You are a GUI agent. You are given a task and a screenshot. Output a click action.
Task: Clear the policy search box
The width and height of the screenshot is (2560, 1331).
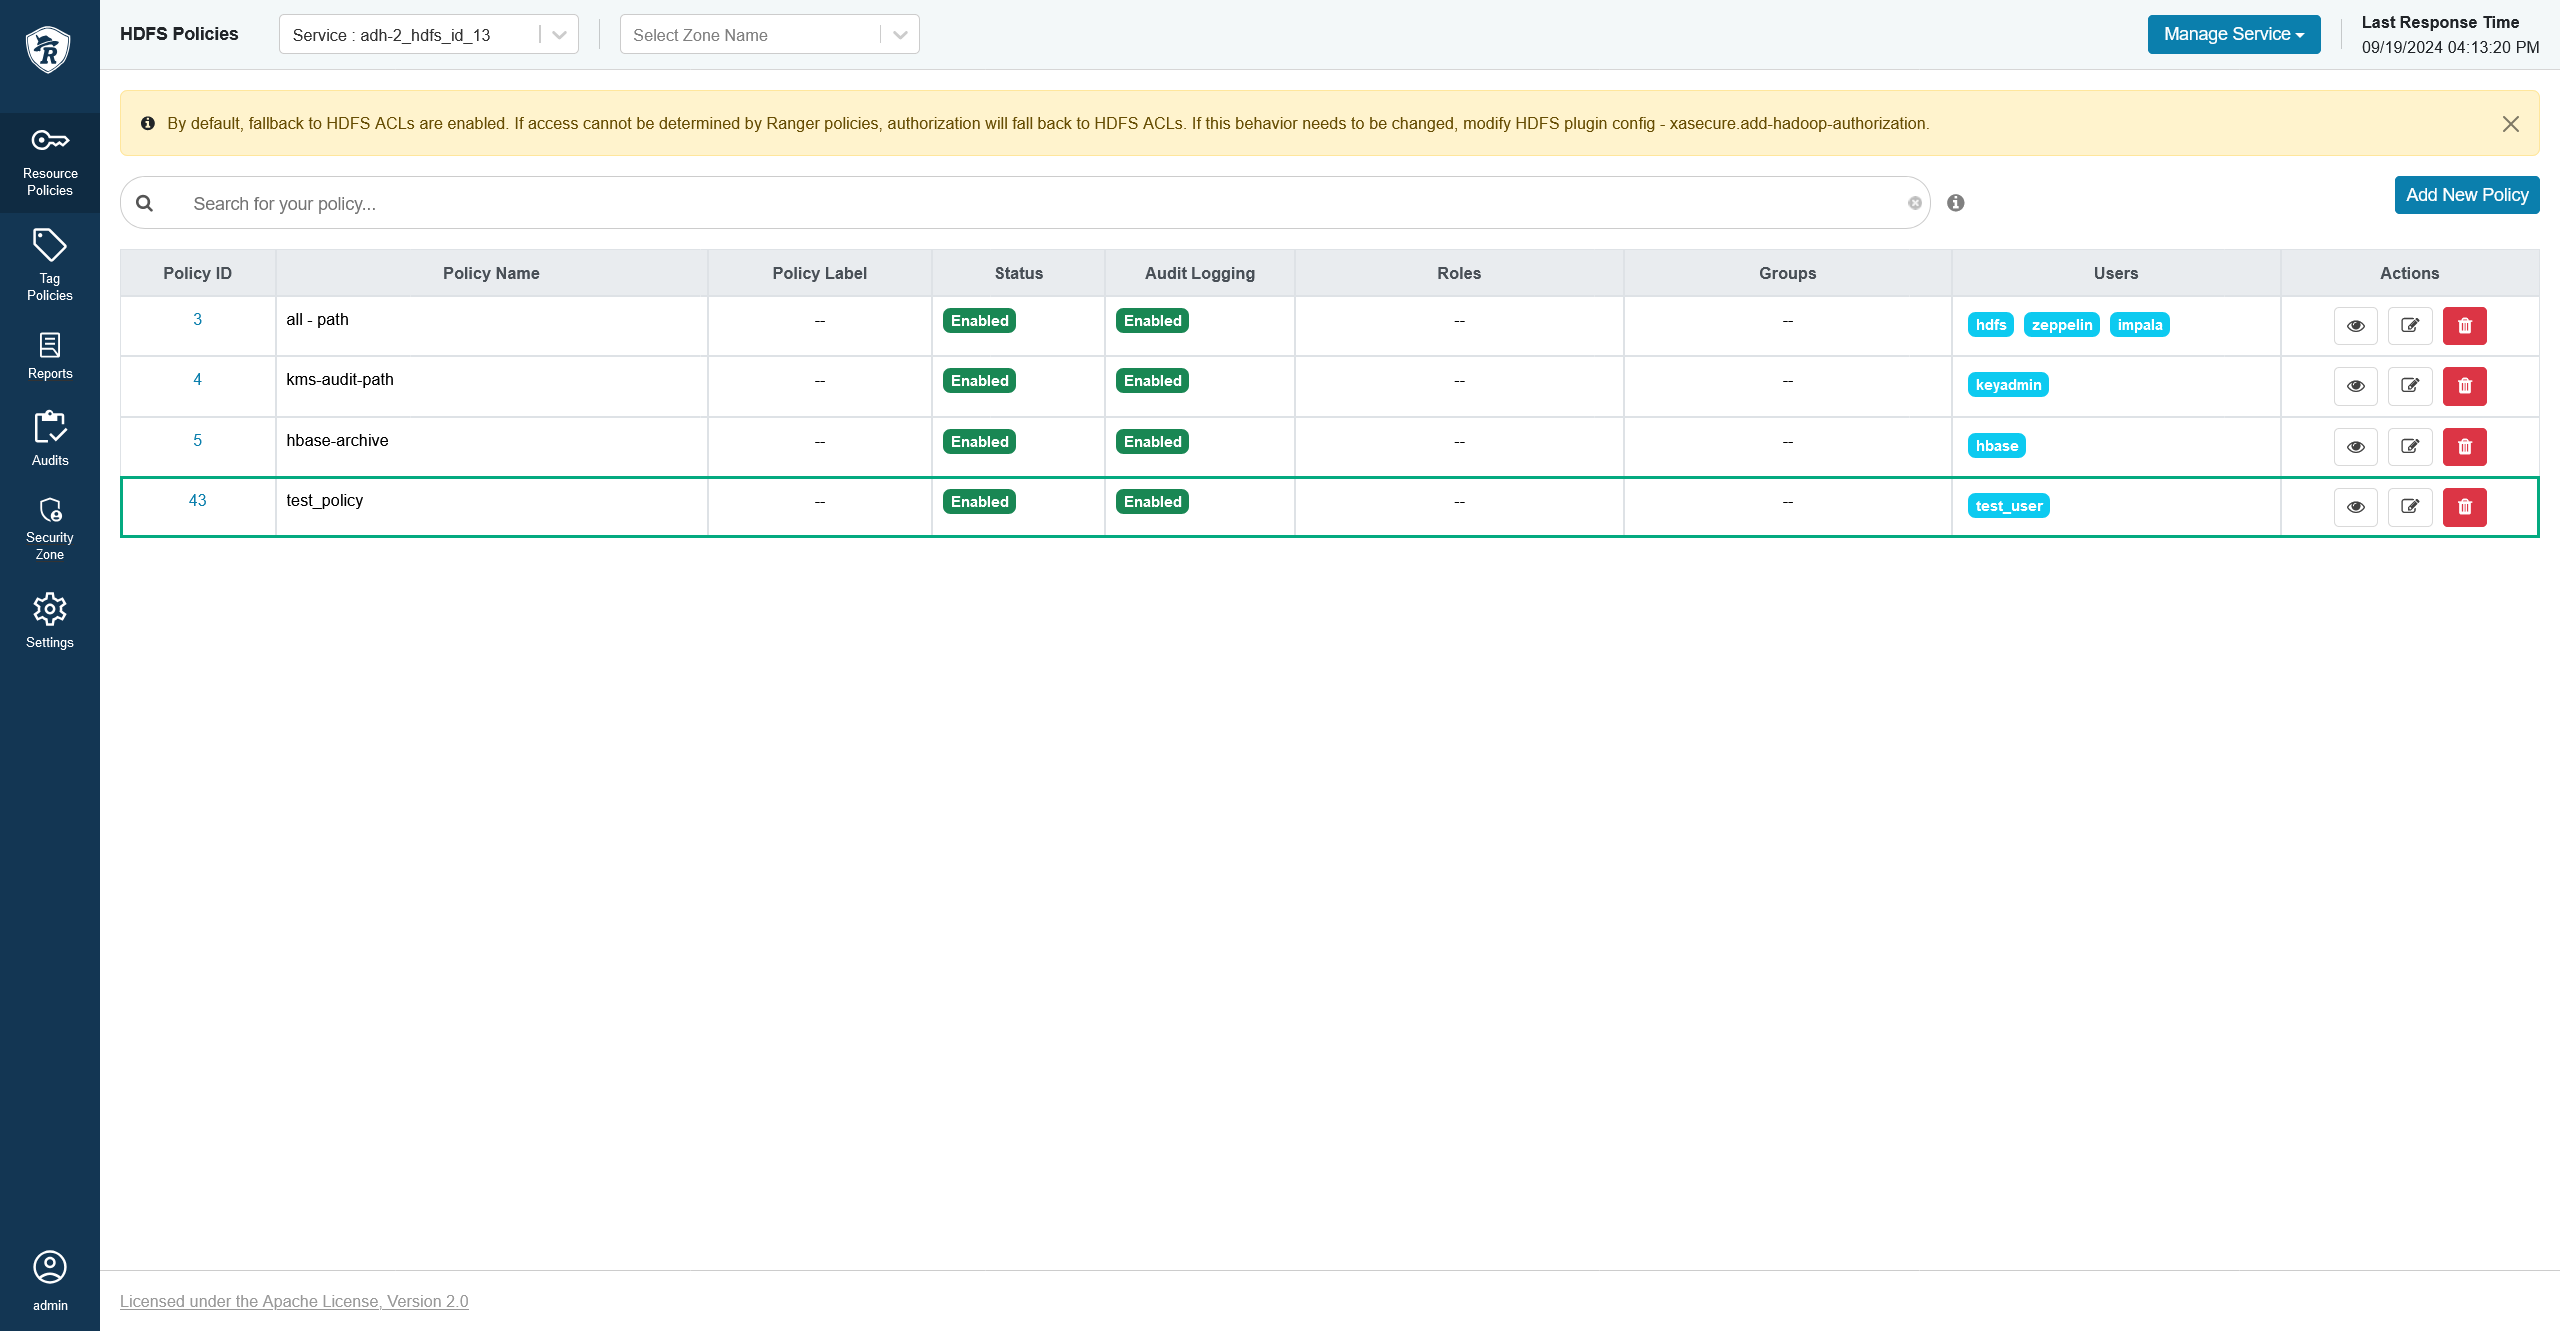(x=1914, y=203)
